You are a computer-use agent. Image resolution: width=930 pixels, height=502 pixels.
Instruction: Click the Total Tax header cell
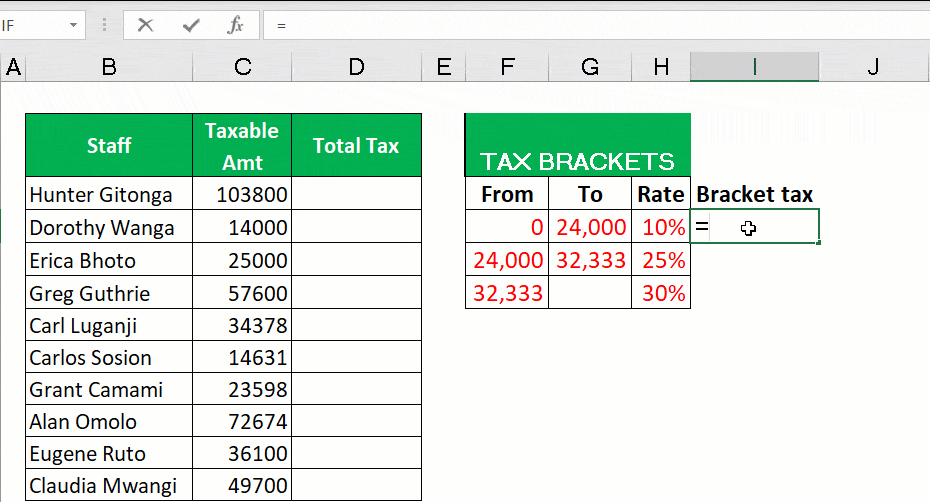click(356, 145)
